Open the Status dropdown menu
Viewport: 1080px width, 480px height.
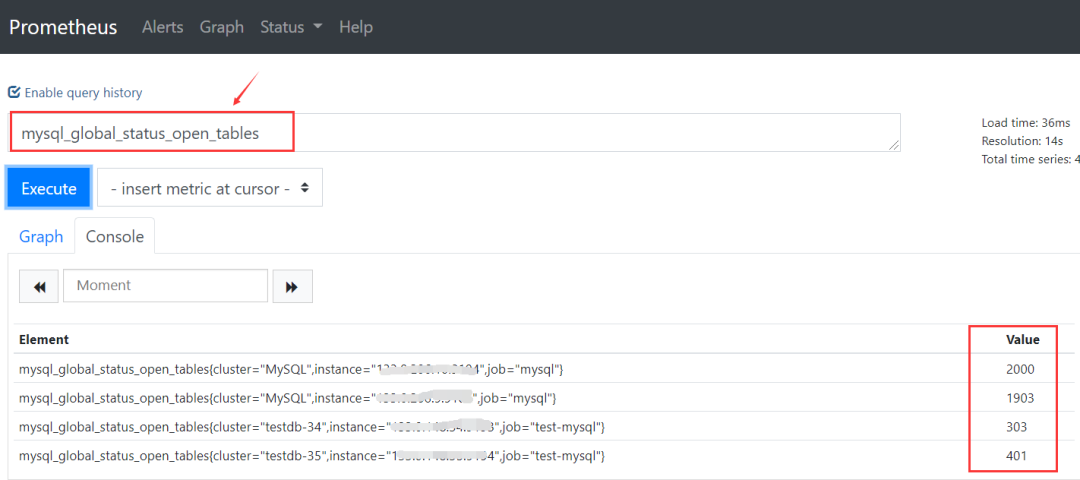pos(291,27)
